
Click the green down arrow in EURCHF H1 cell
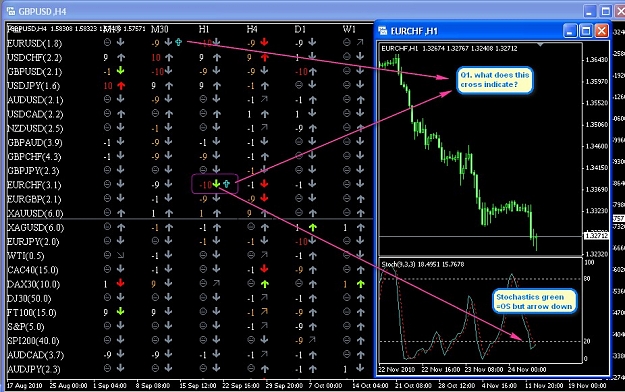point(216,184)
